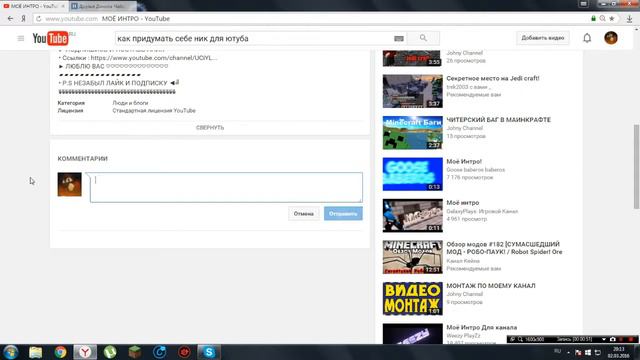This screenshot has width=640, height=360.
Task: Open Skype from the taskbar
Action: (209, 352)
